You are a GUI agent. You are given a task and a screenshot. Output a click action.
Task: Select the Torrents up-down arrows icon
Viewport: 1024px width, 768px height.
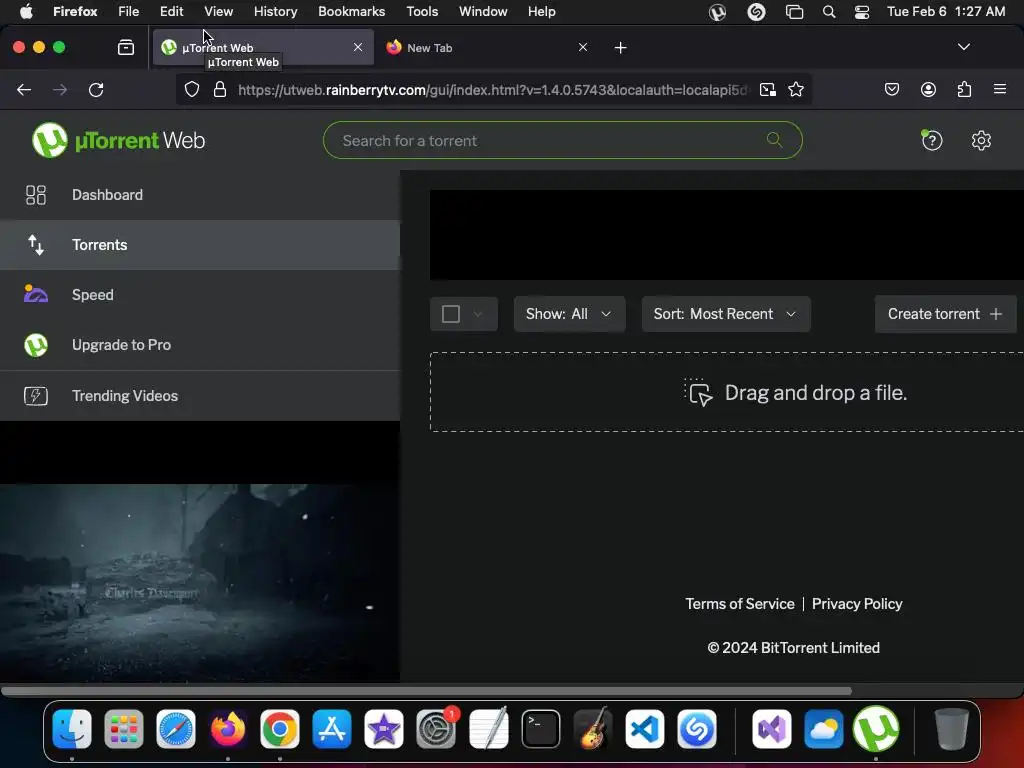coord(36,245)
